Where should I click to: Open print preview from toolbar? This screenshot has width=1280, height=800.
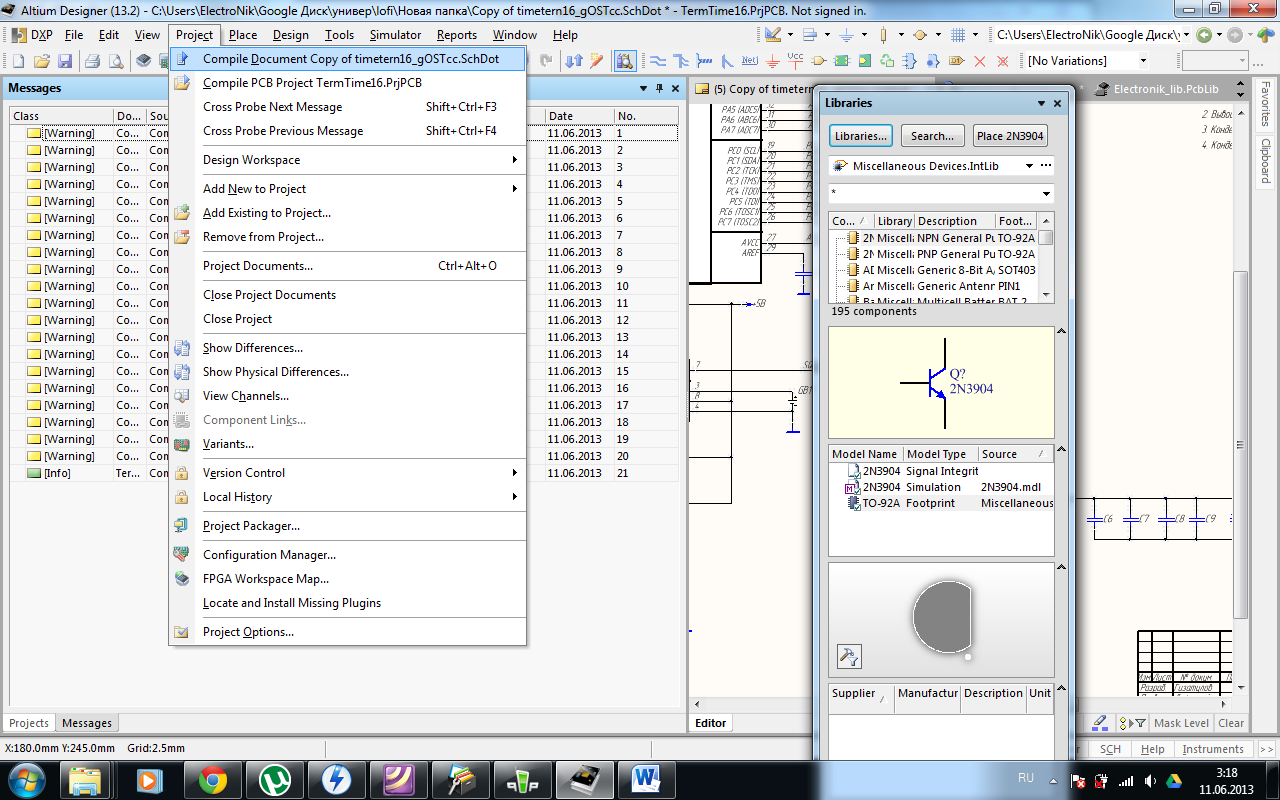tap(116, 61)
